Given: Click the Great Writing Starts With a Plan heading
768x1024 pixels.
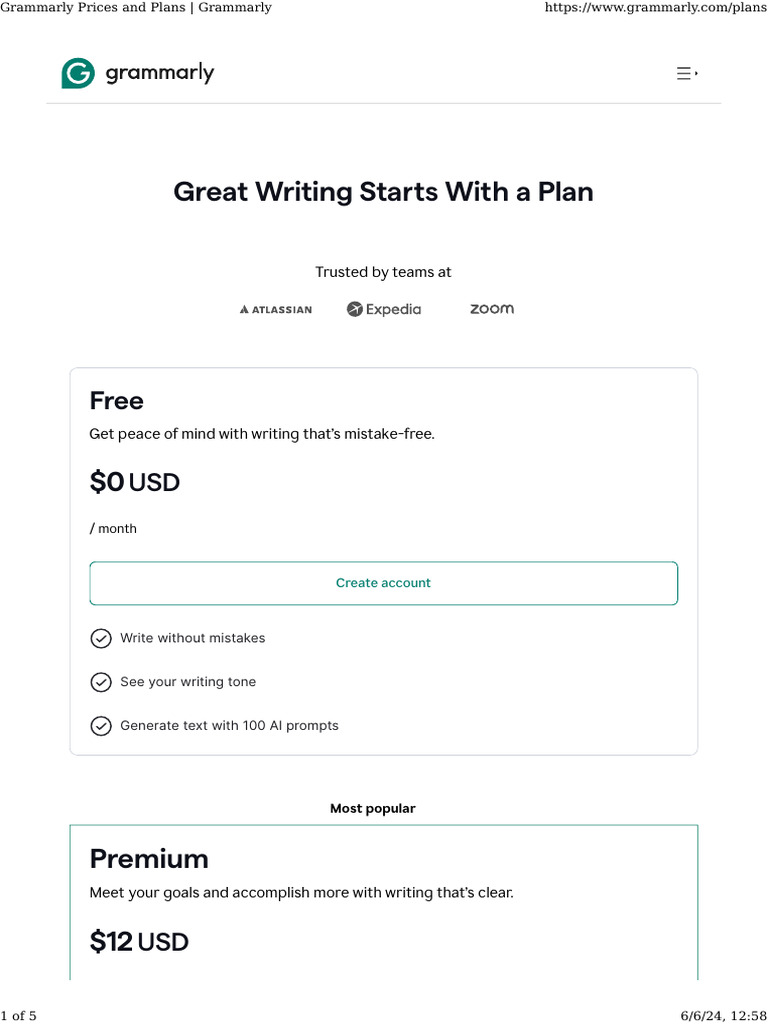Looking at the screenshot, I should (383, 192).
